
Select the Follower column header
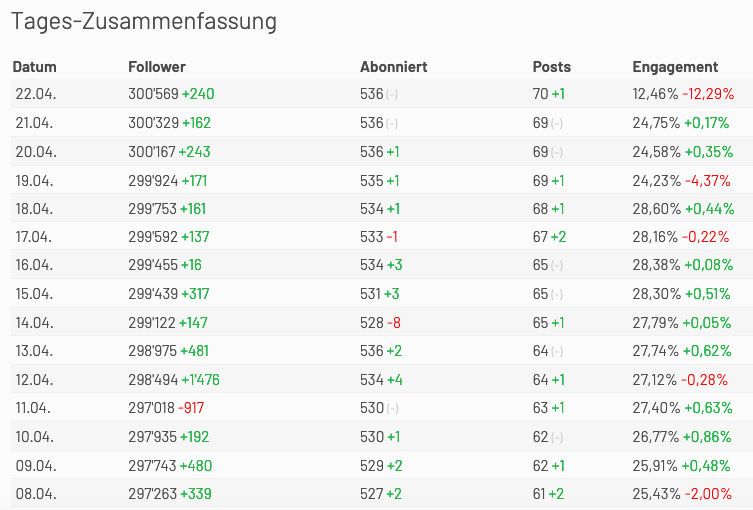157,67
